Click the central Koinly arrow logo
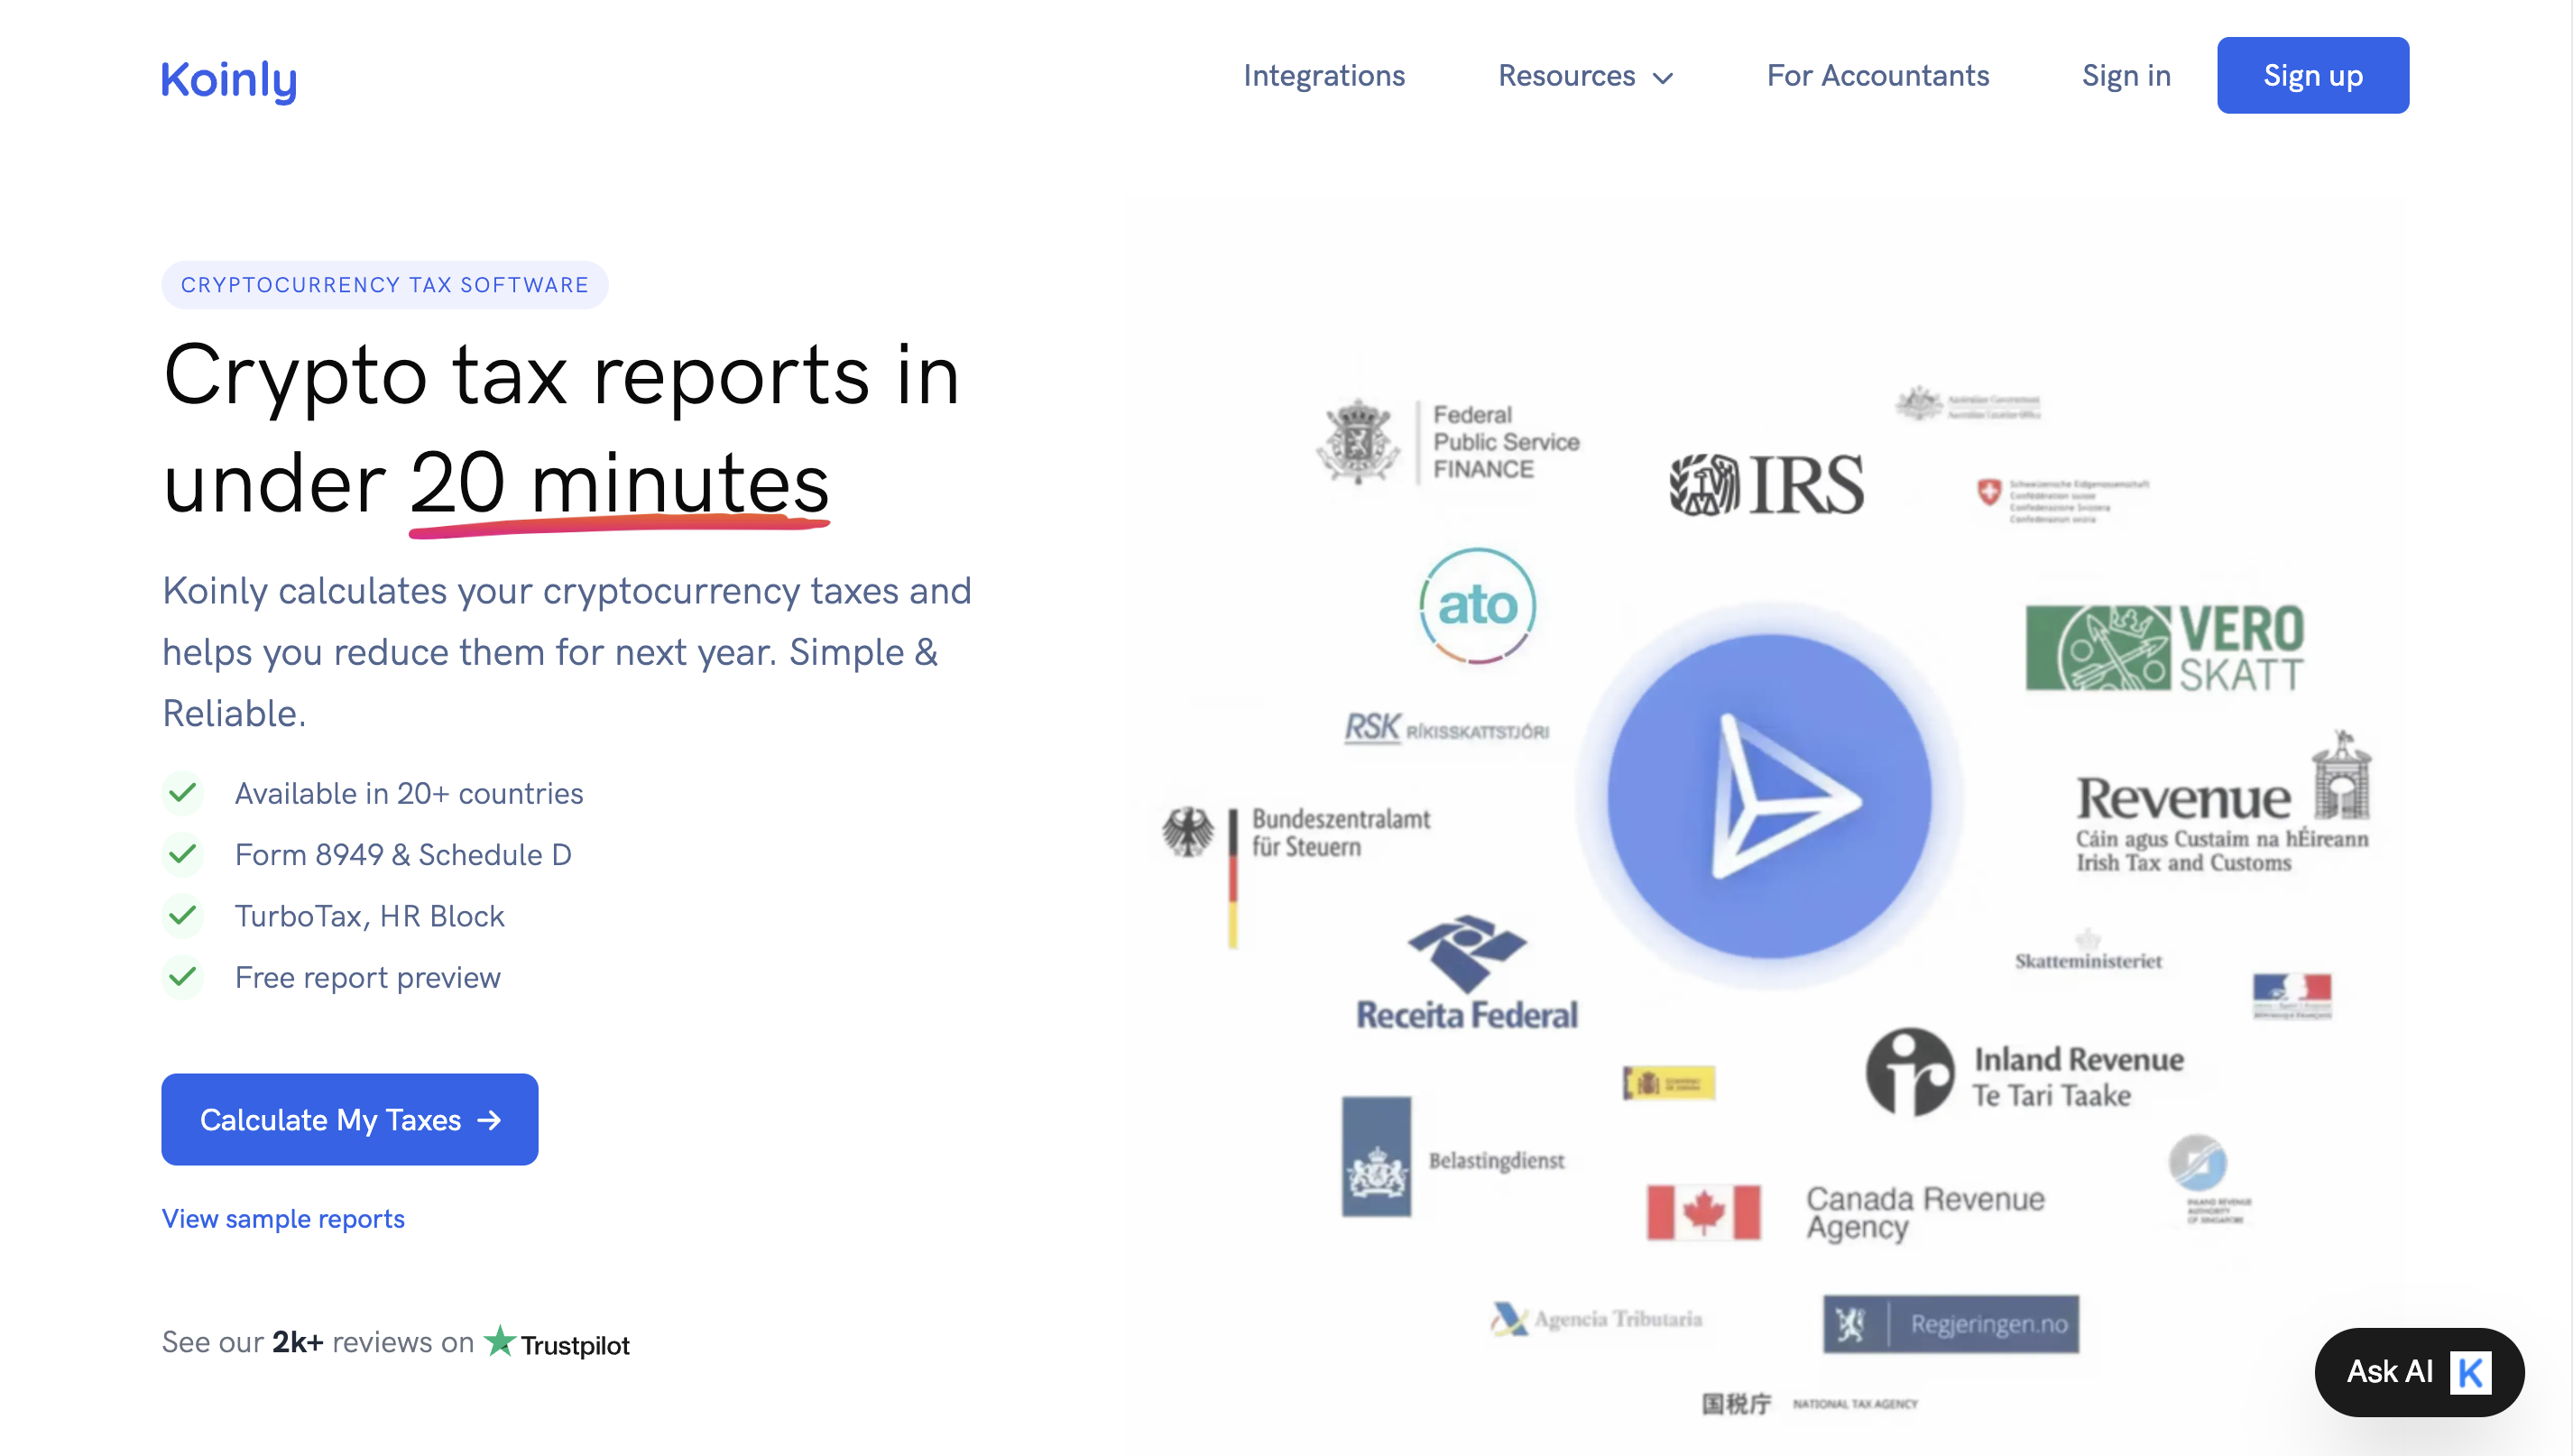Image resolution: width=2573 pixels, height=1456 pixels. click(x=1770, y=796)
